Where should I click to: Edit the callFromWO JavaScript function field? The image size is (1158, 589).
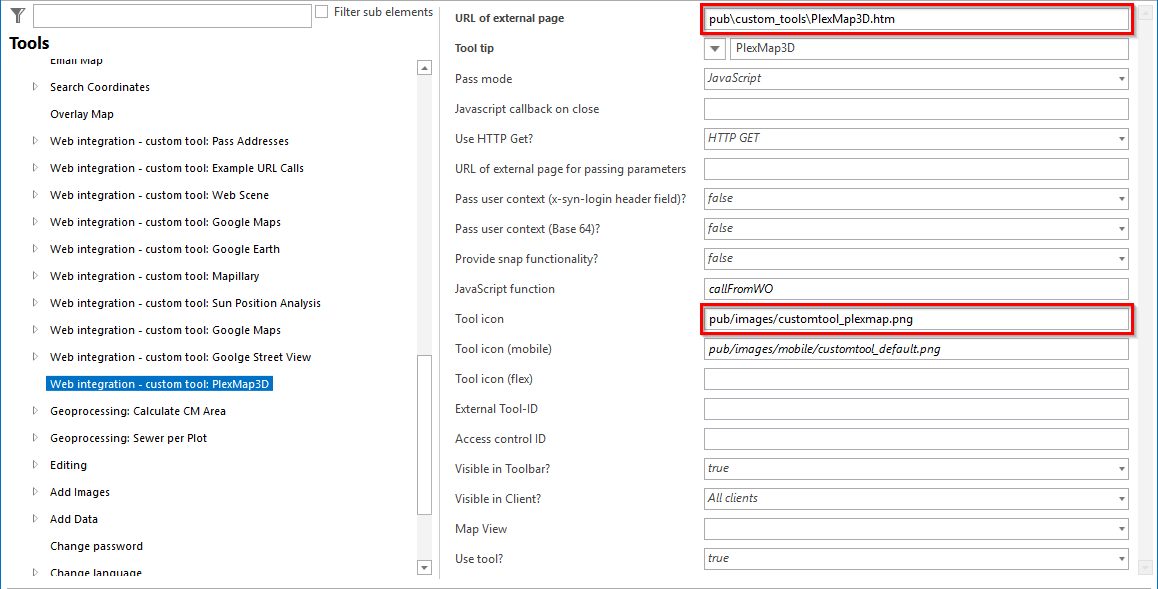point(915,288)
